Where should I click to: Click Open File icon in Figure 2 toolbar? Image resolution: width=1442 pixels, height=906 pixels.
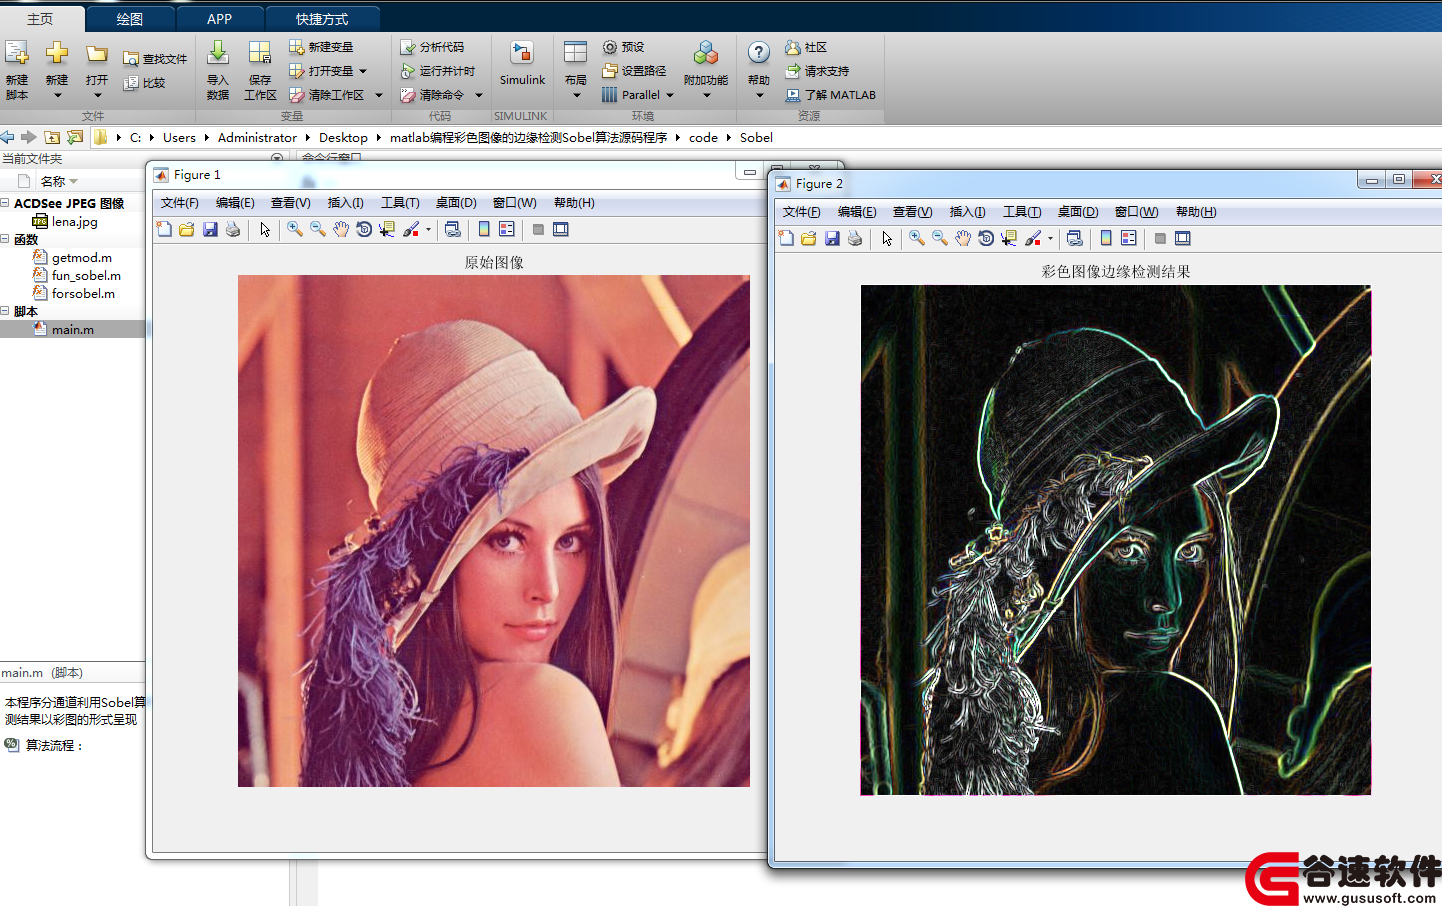point(809,238)
